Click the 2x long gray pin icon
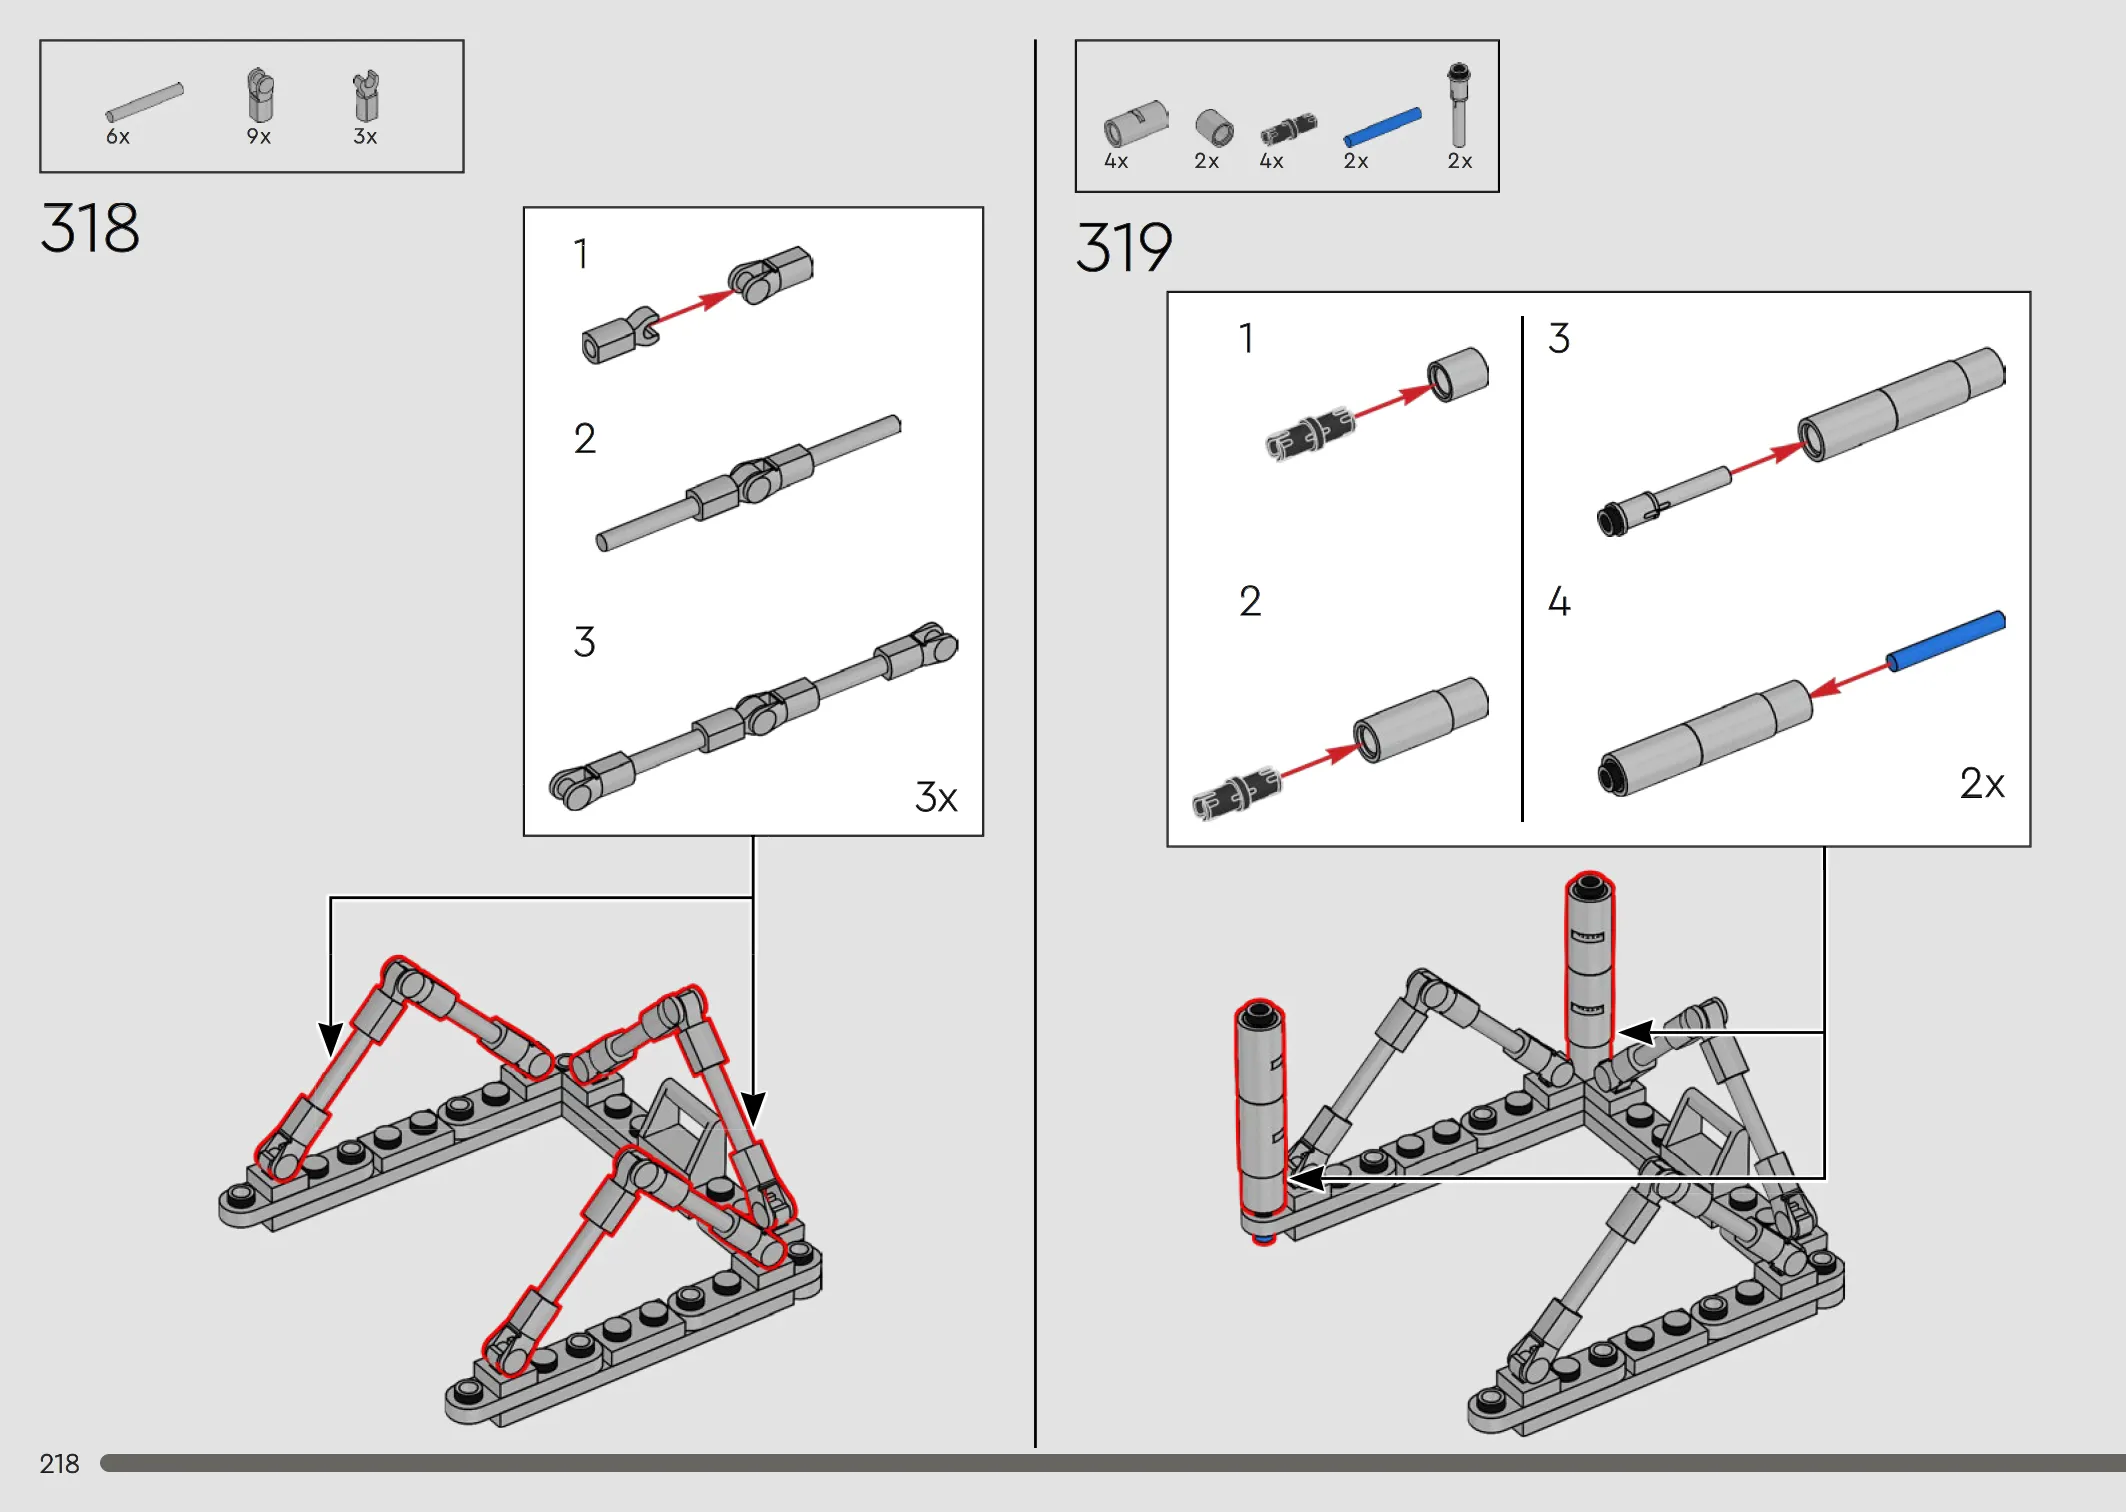The width and height of the screenshot is (2126, 1512). pos(1459,105)
